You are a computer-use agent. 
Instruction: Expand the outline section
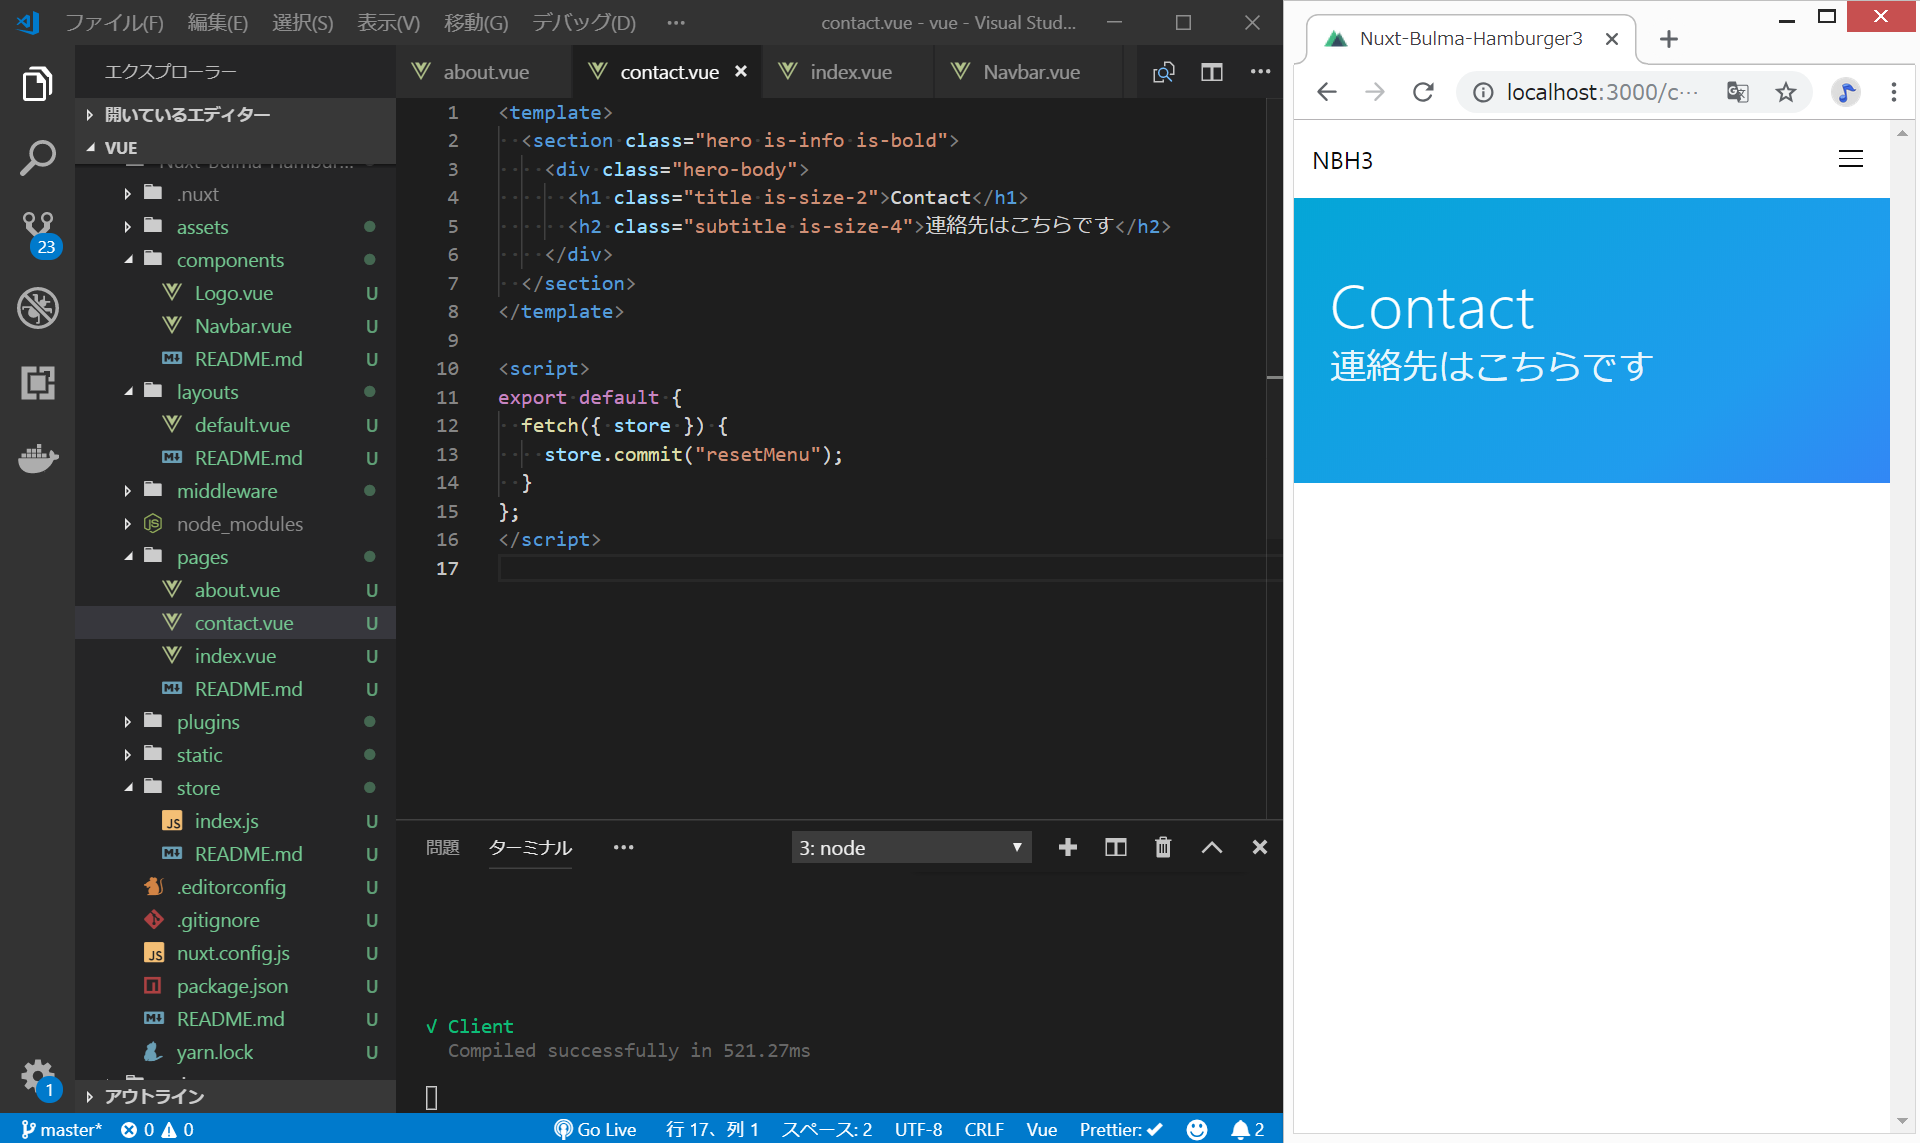(x=236, y=1096)
